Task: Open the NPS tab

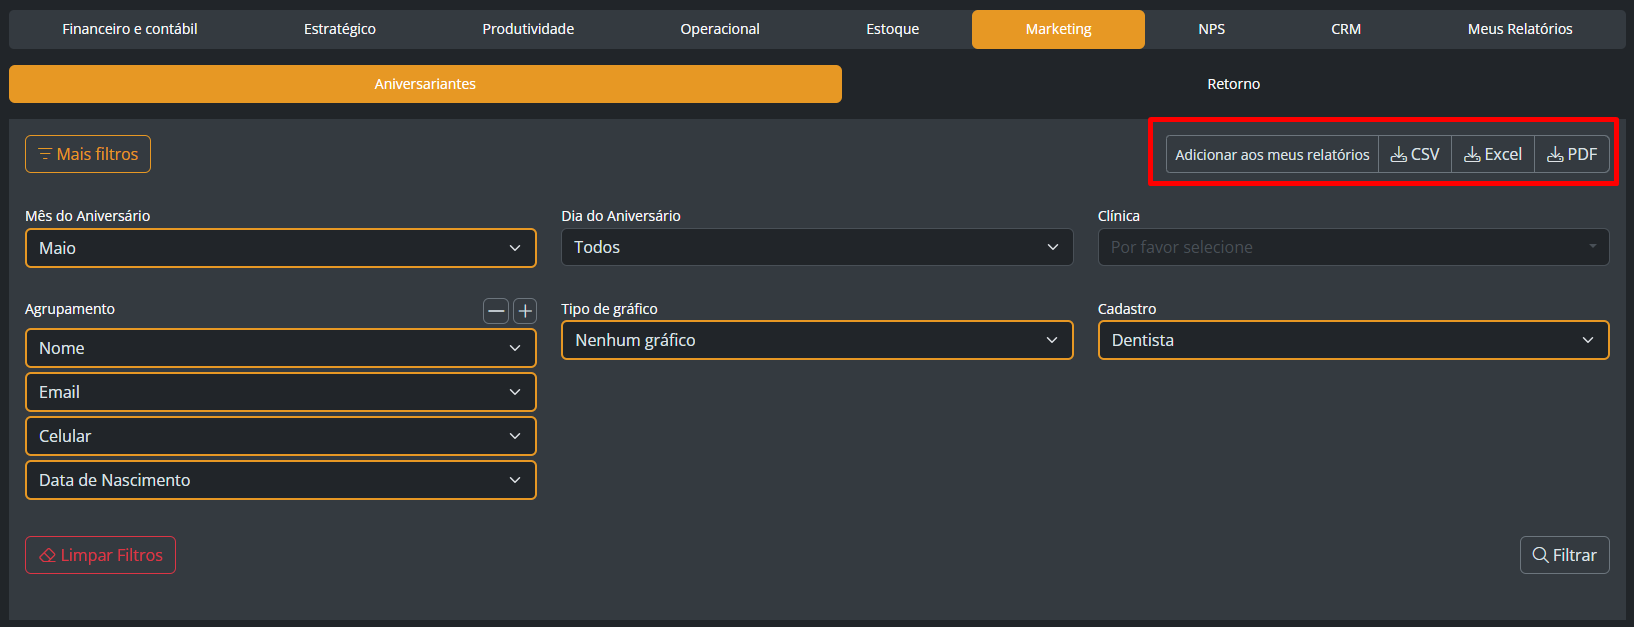Action: point(1211,29)
